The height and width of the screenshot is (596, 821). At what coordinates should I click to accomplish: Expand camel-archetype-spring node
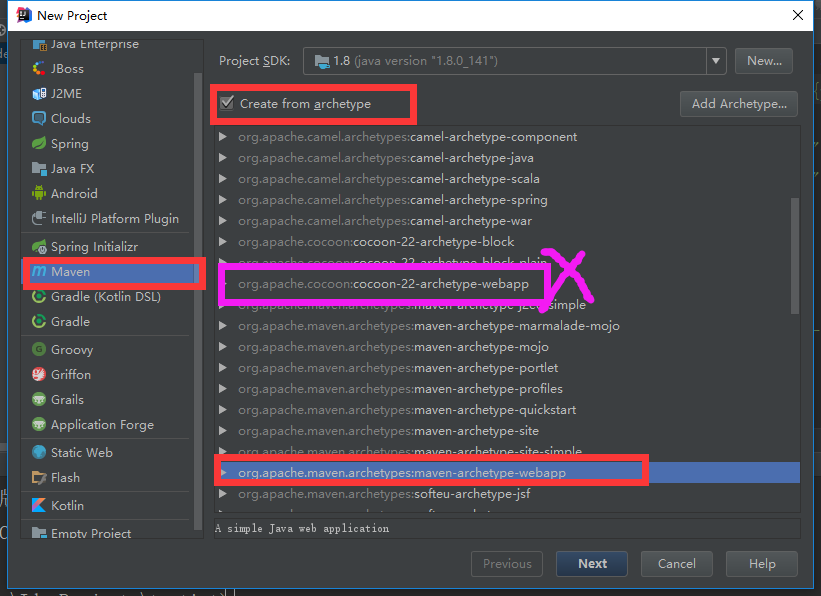tap(223, 200)
